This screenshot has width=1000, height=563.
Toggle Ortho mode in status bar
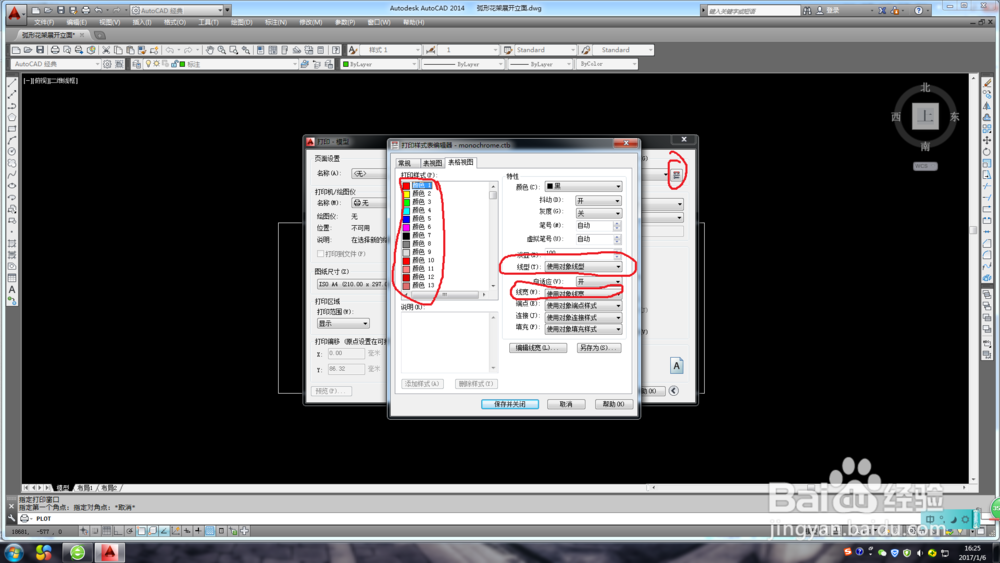(x=118, y=530)
